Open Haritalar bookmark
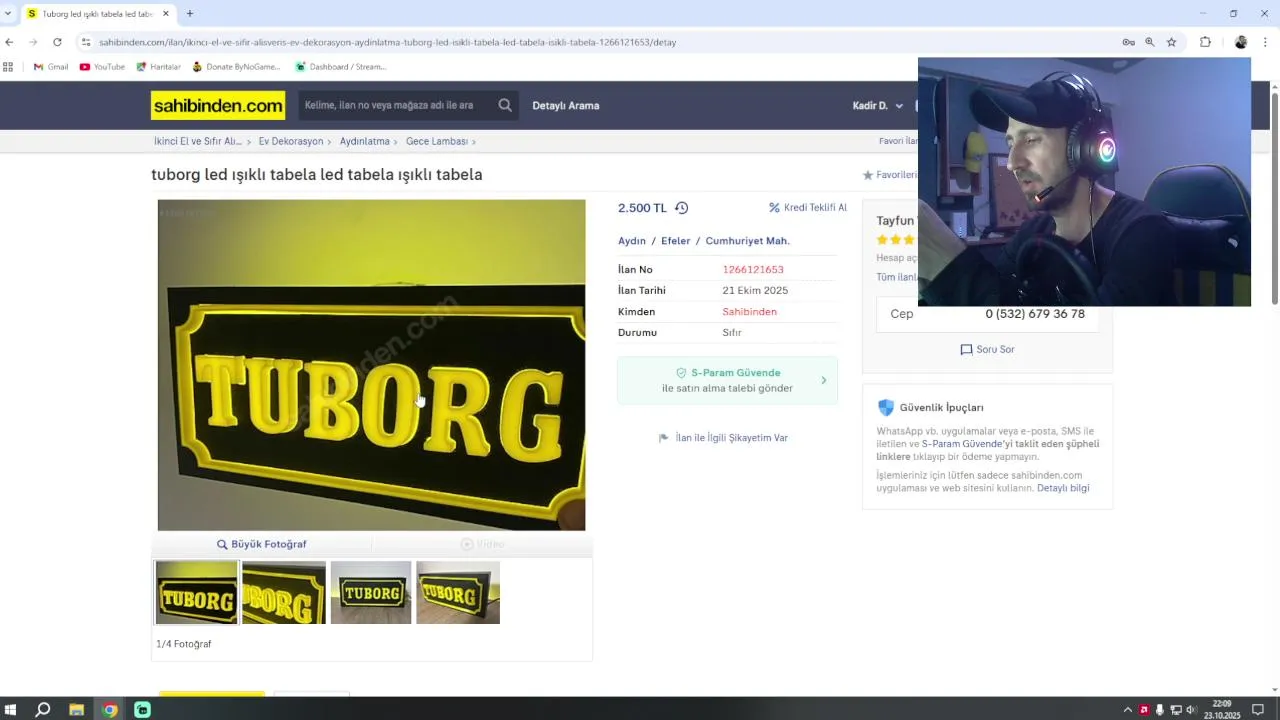This screenshot has width=1280, height=720. pos(158,67)
